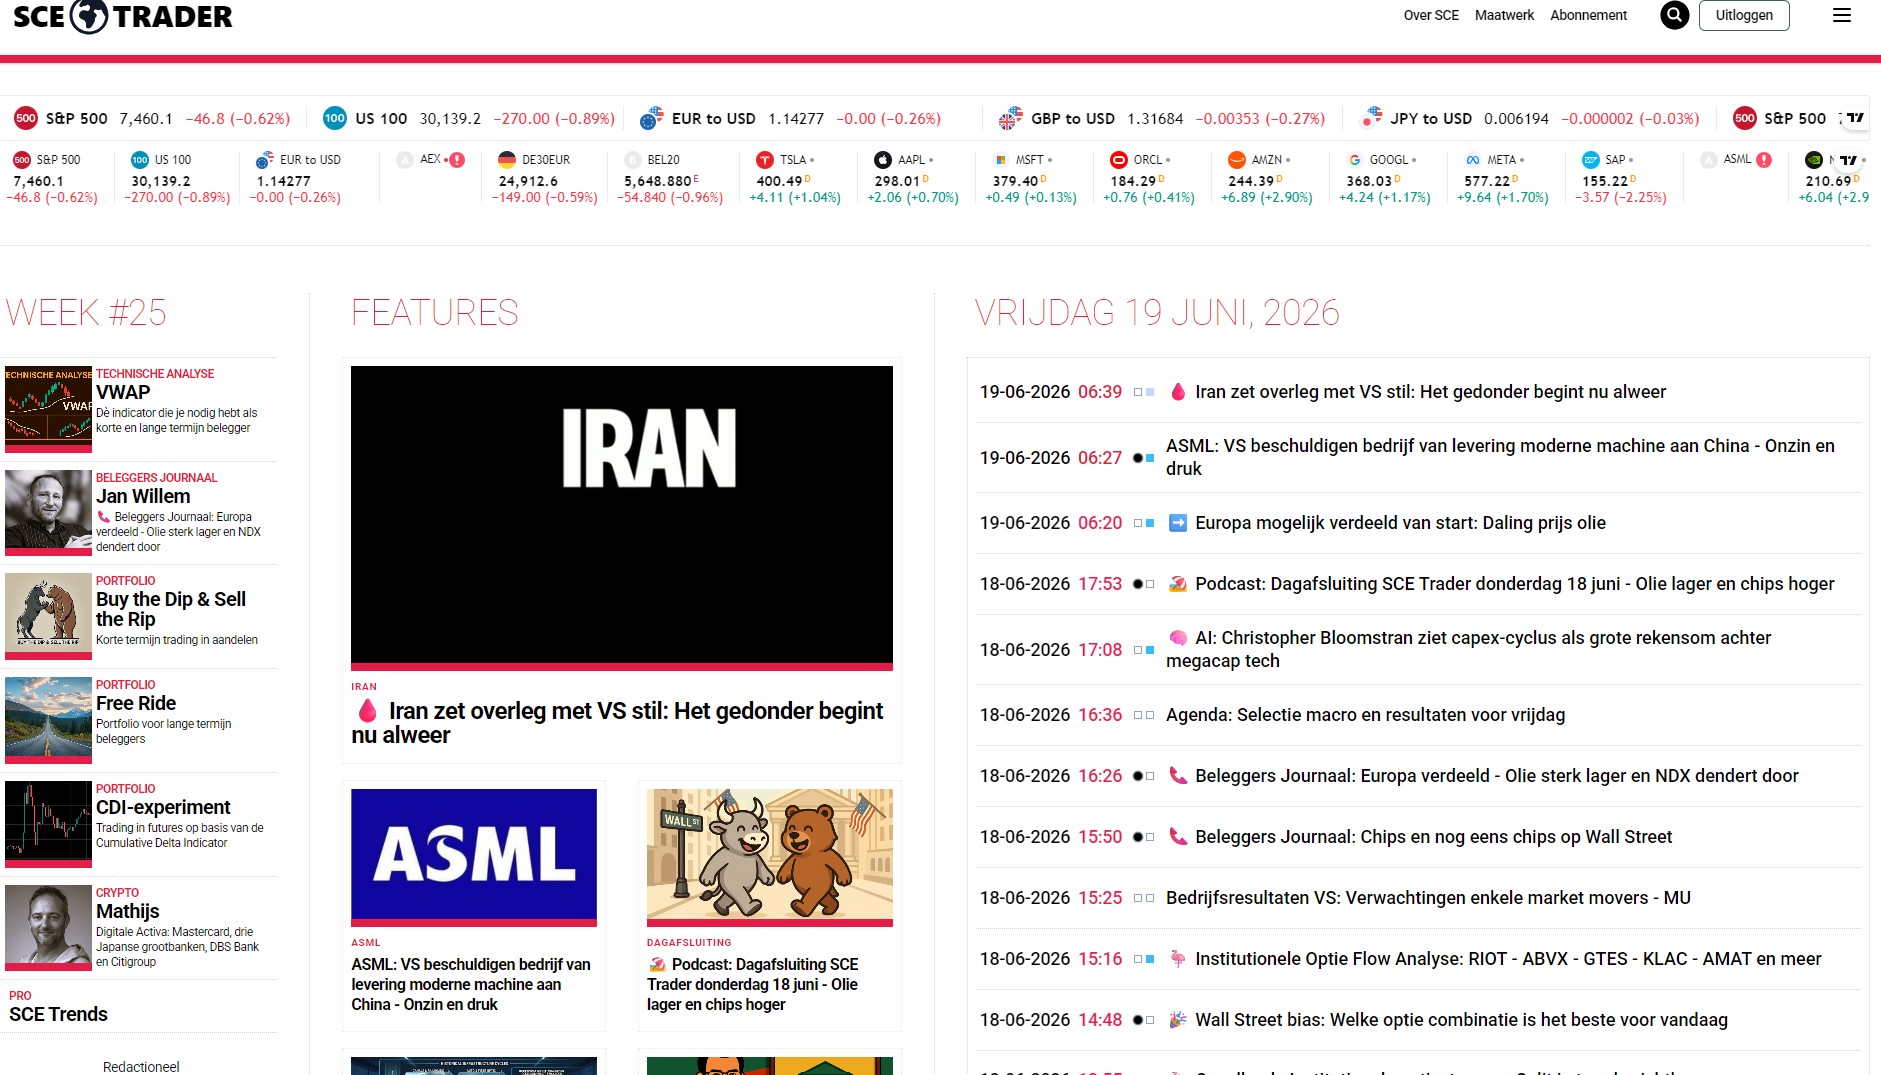The width and height of the screenshot is (1881, 1075).
Task: Open the CDI-experiment chart thumbnail
Action: click(x=48, y=822)
